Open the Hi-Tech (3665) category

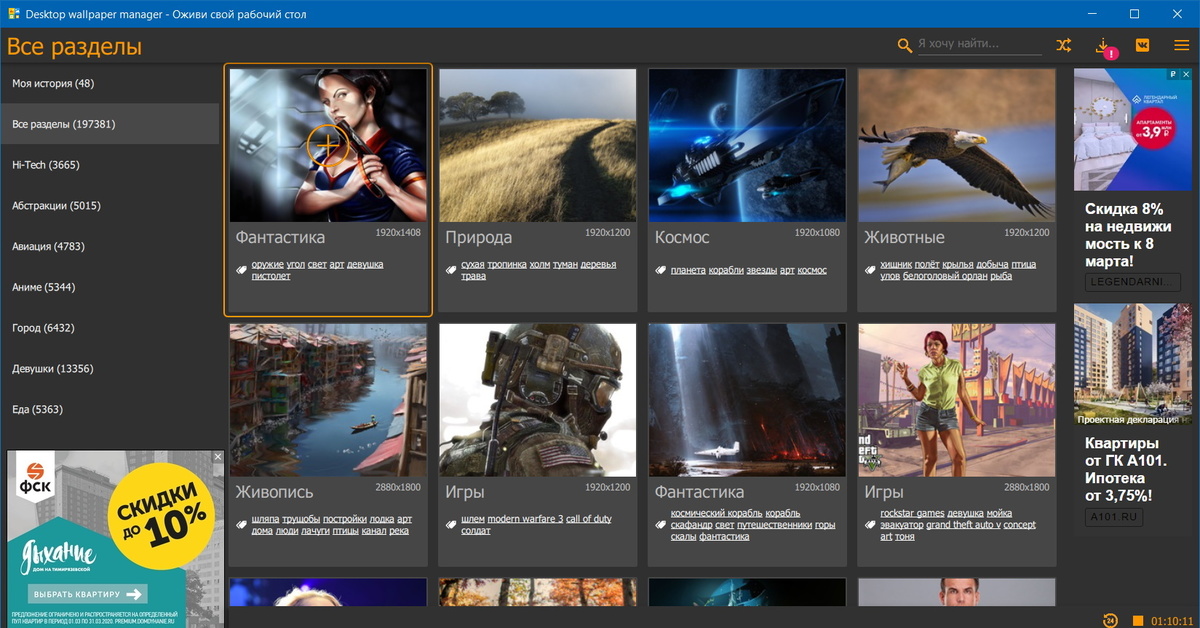pyautogui.click(x=110, y=165)
